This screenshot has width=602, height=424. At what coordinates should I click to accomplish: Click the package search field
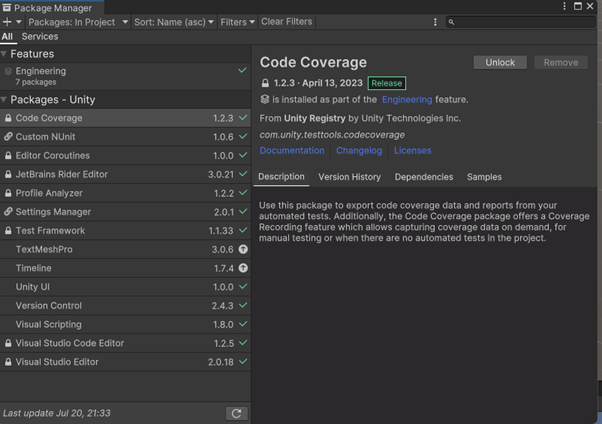point(520,22)
